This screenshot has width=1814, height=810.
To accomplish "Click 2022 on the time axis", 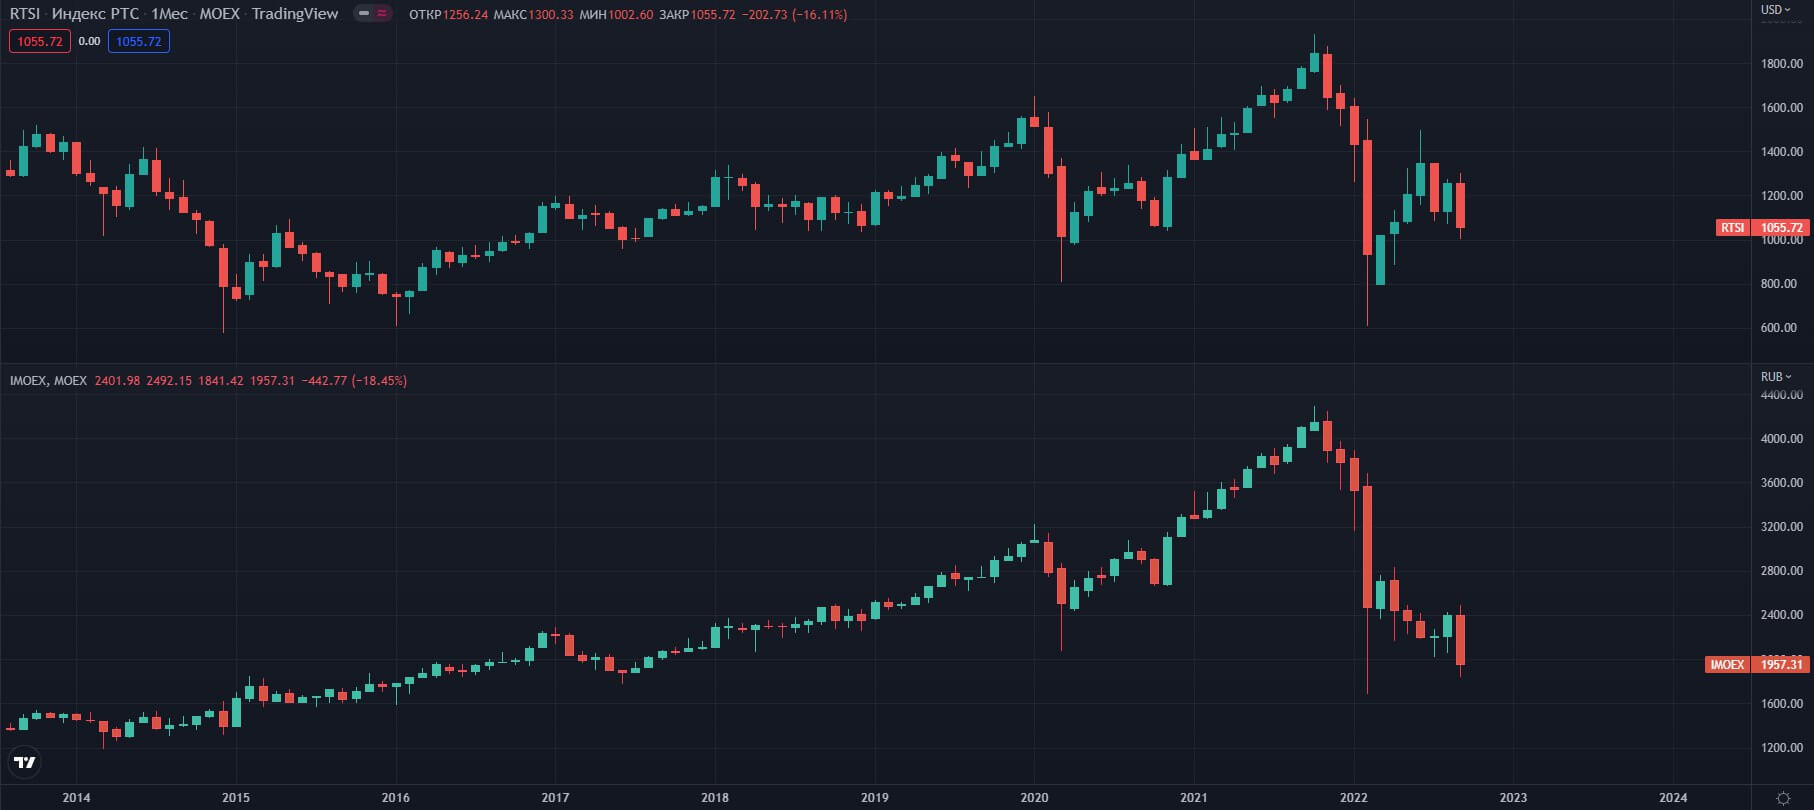I will (1354, 798).
